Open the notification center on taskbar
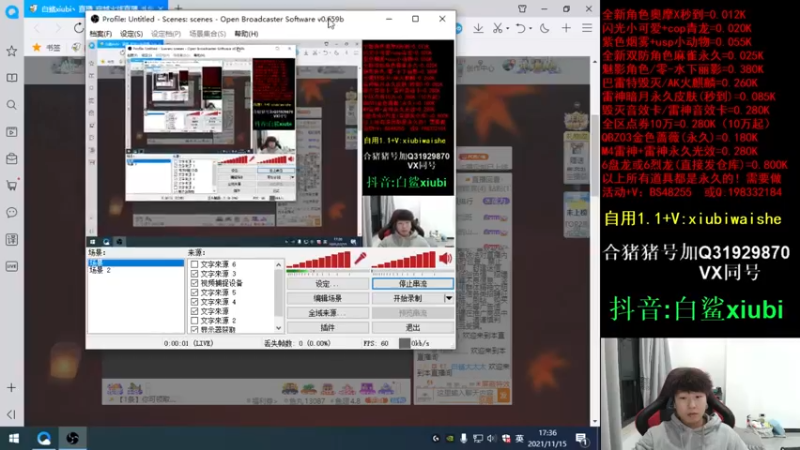The image size is (800, 450). (582, 438)
